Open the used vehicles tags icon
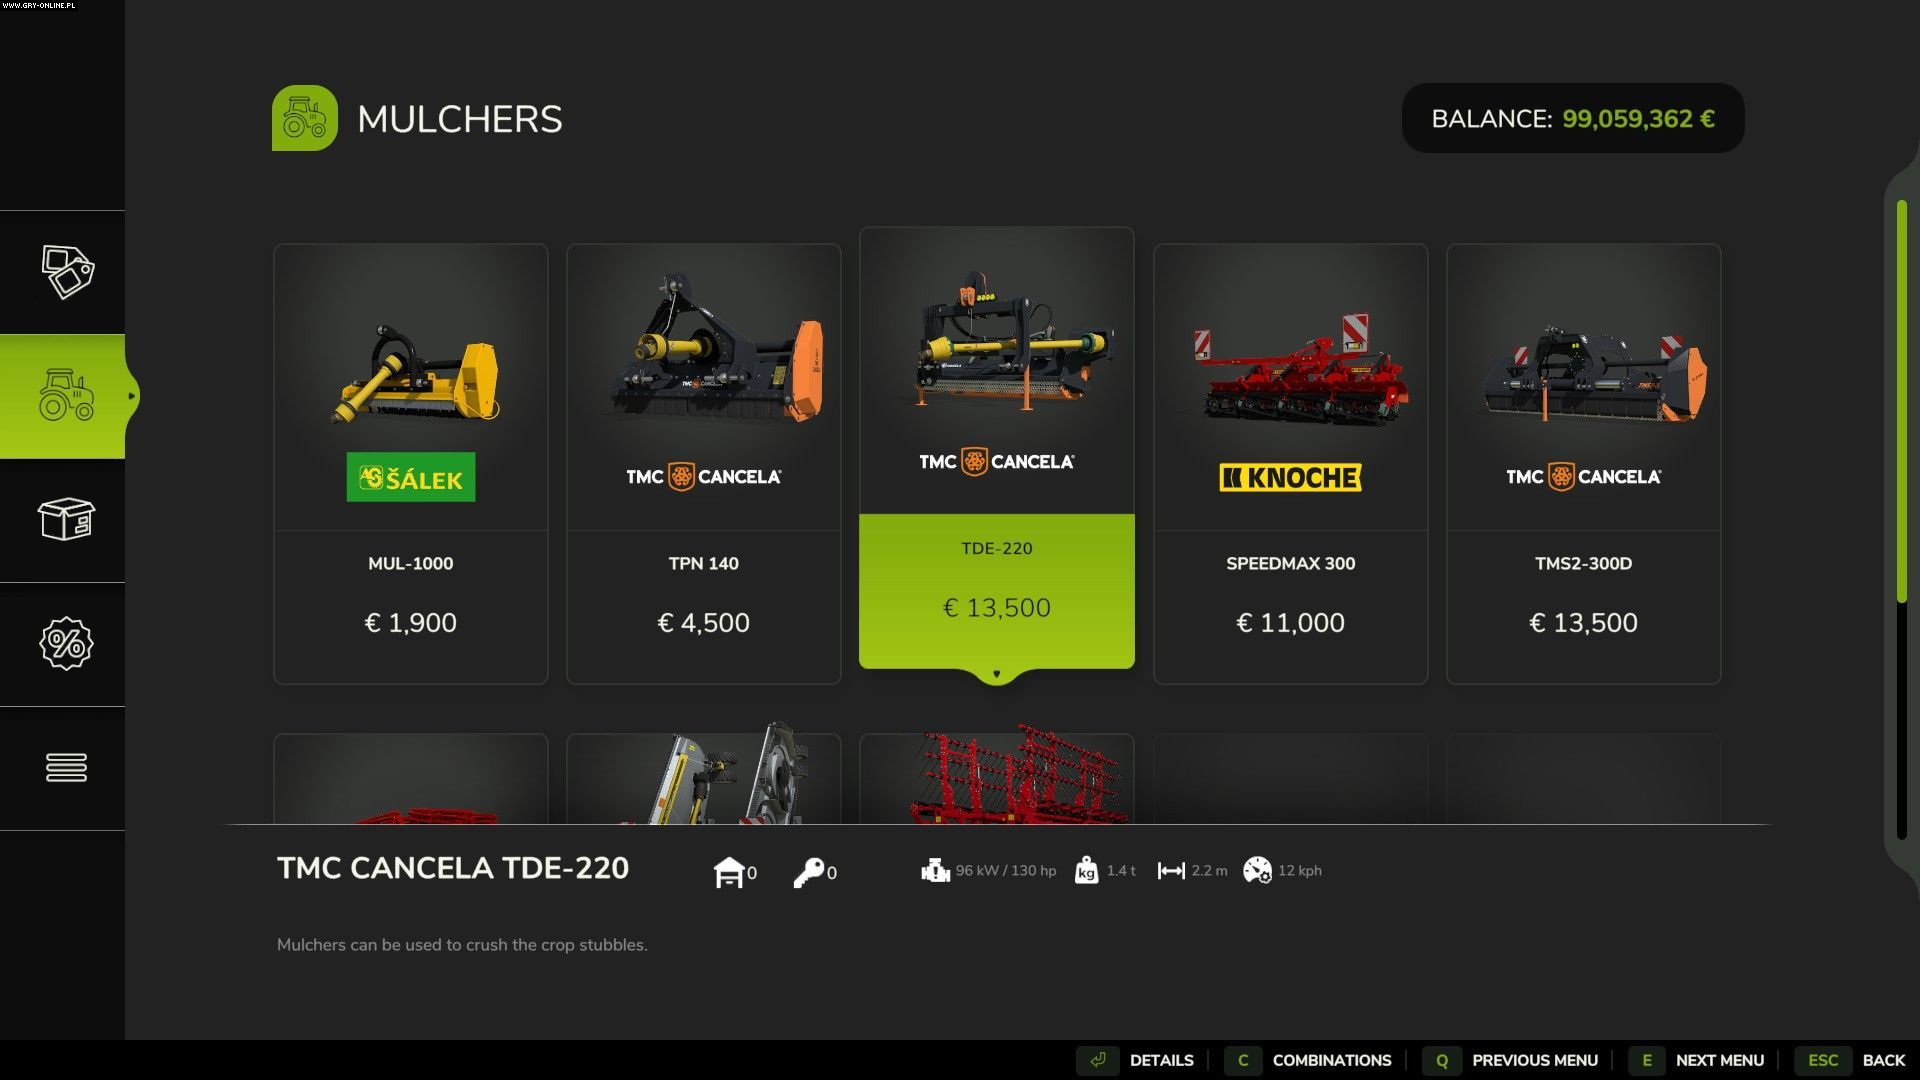1920x1080 pixels. [x=67, y=272]
